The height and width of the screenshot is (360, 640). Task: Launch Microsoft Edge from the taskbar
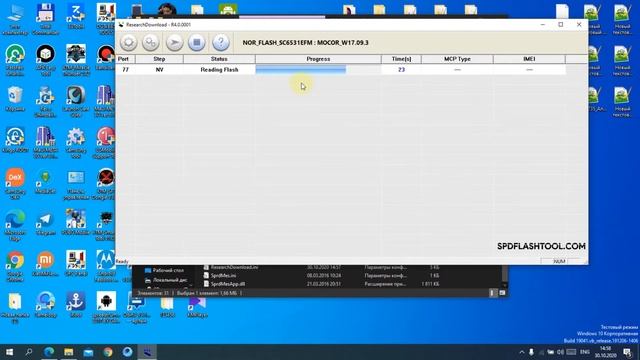point(49,352)
